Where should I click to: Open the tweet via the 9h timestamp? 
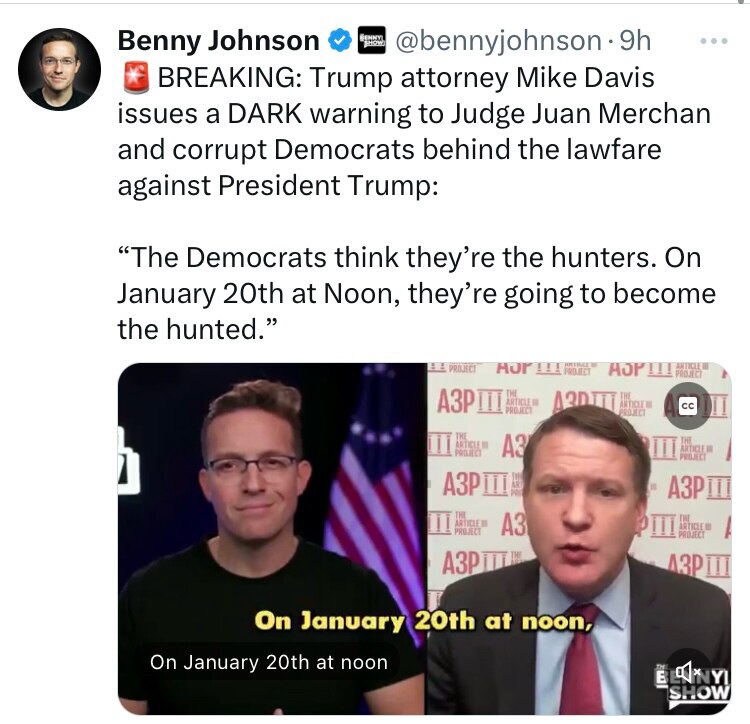pos(635,41)
